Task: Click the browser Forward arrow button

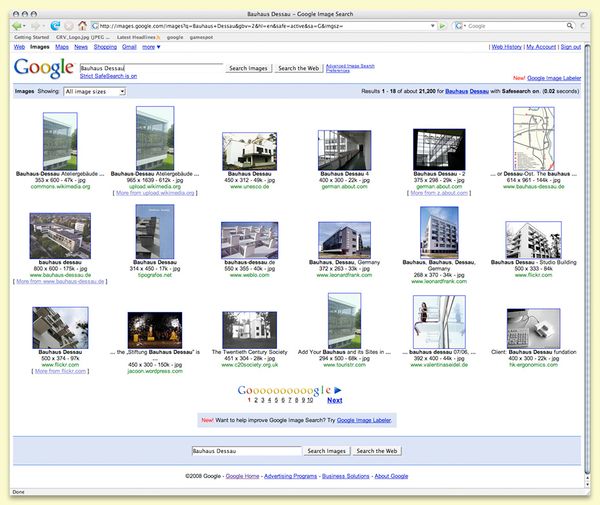Action: click(x=36, y=25)
